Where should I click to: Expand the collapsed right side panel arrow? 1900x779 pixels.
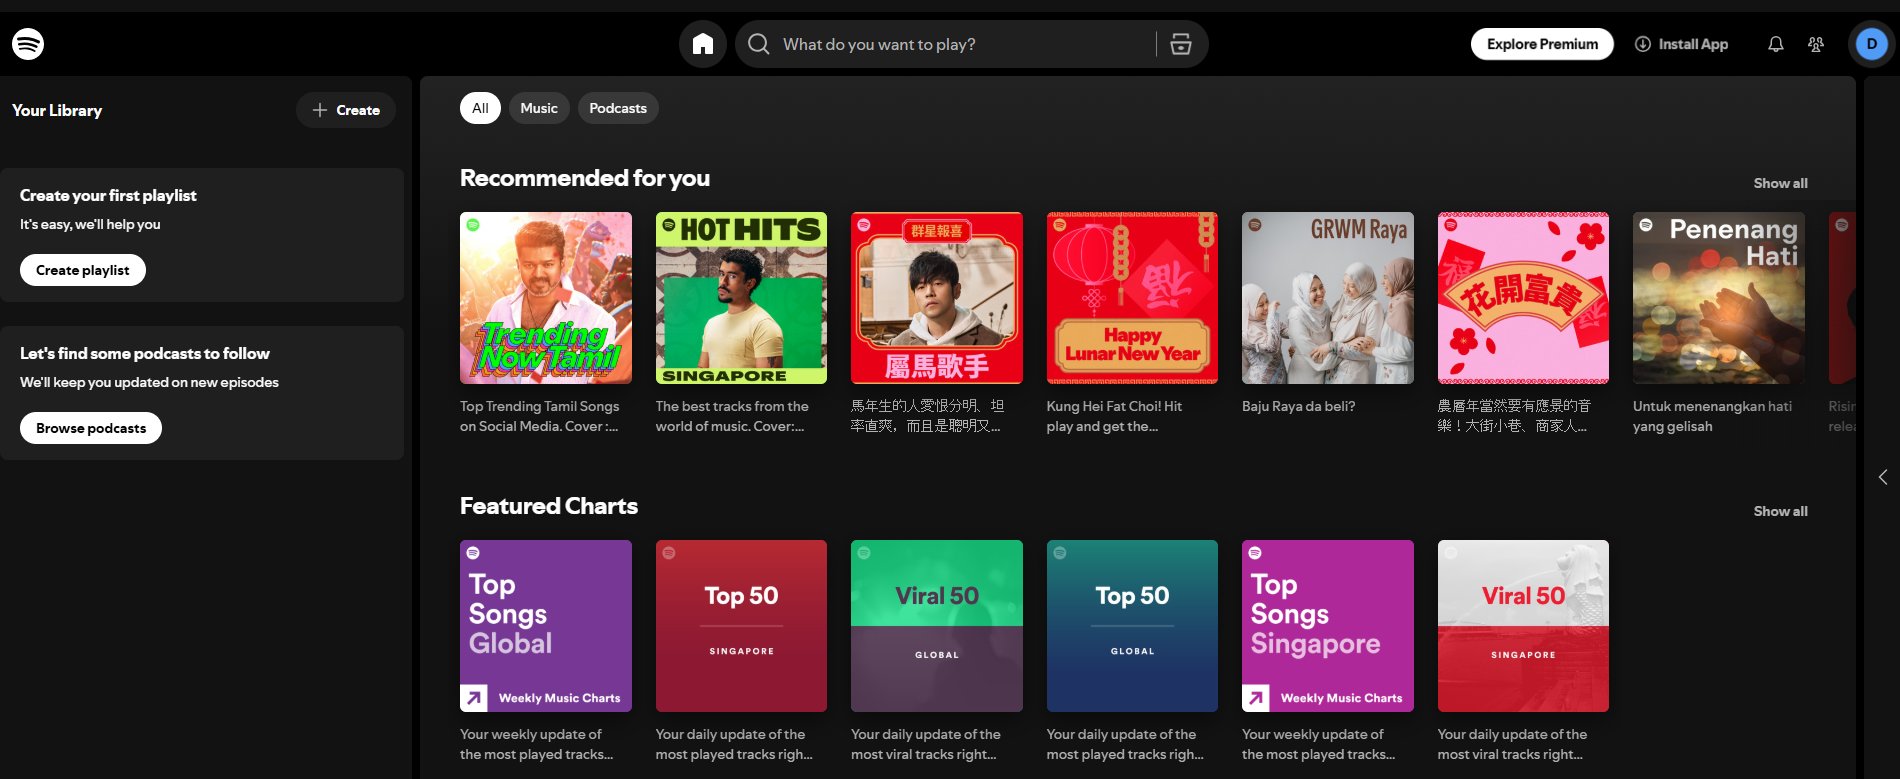[x=1883, y=477]
